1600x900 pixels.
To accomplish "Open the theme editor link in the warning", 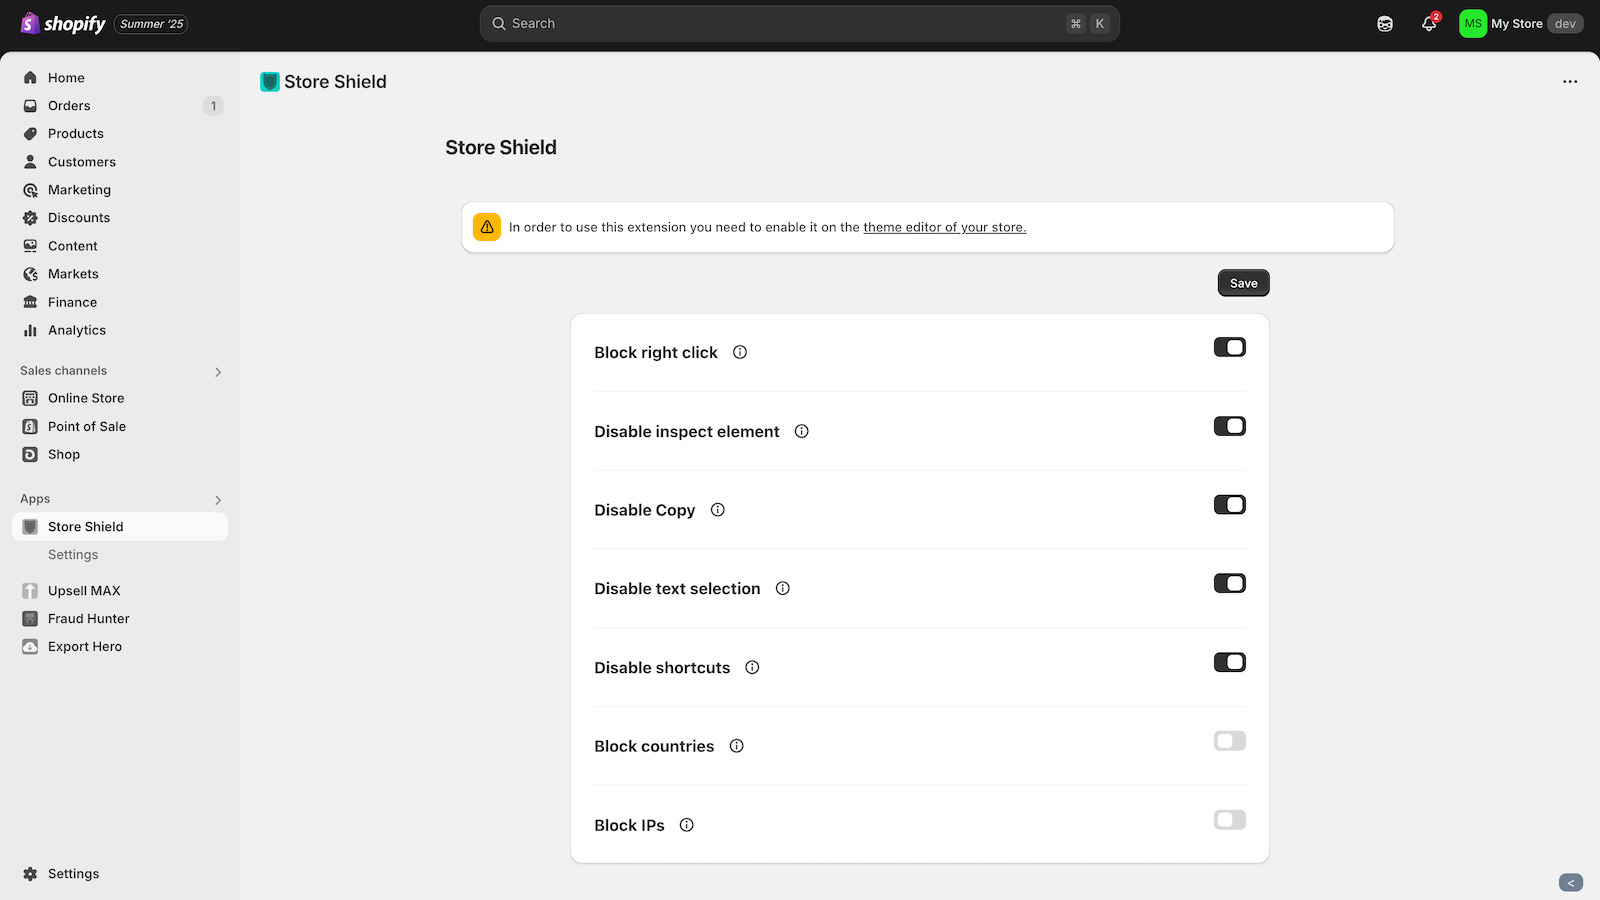I will tap(944, 227).
